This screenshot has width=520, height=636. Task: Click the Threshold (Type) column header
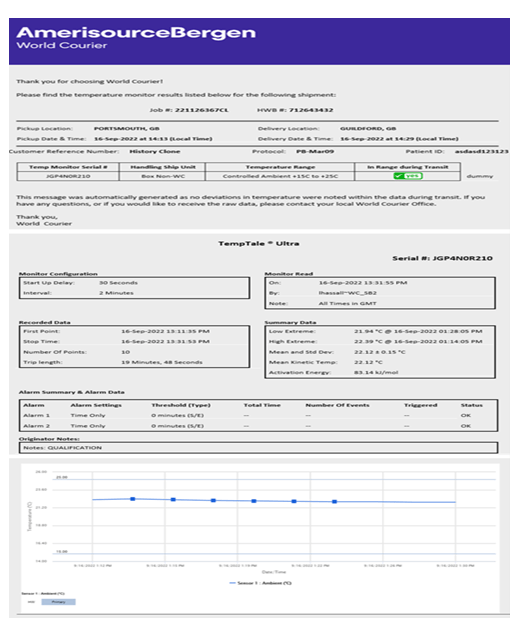pos(181,405)
